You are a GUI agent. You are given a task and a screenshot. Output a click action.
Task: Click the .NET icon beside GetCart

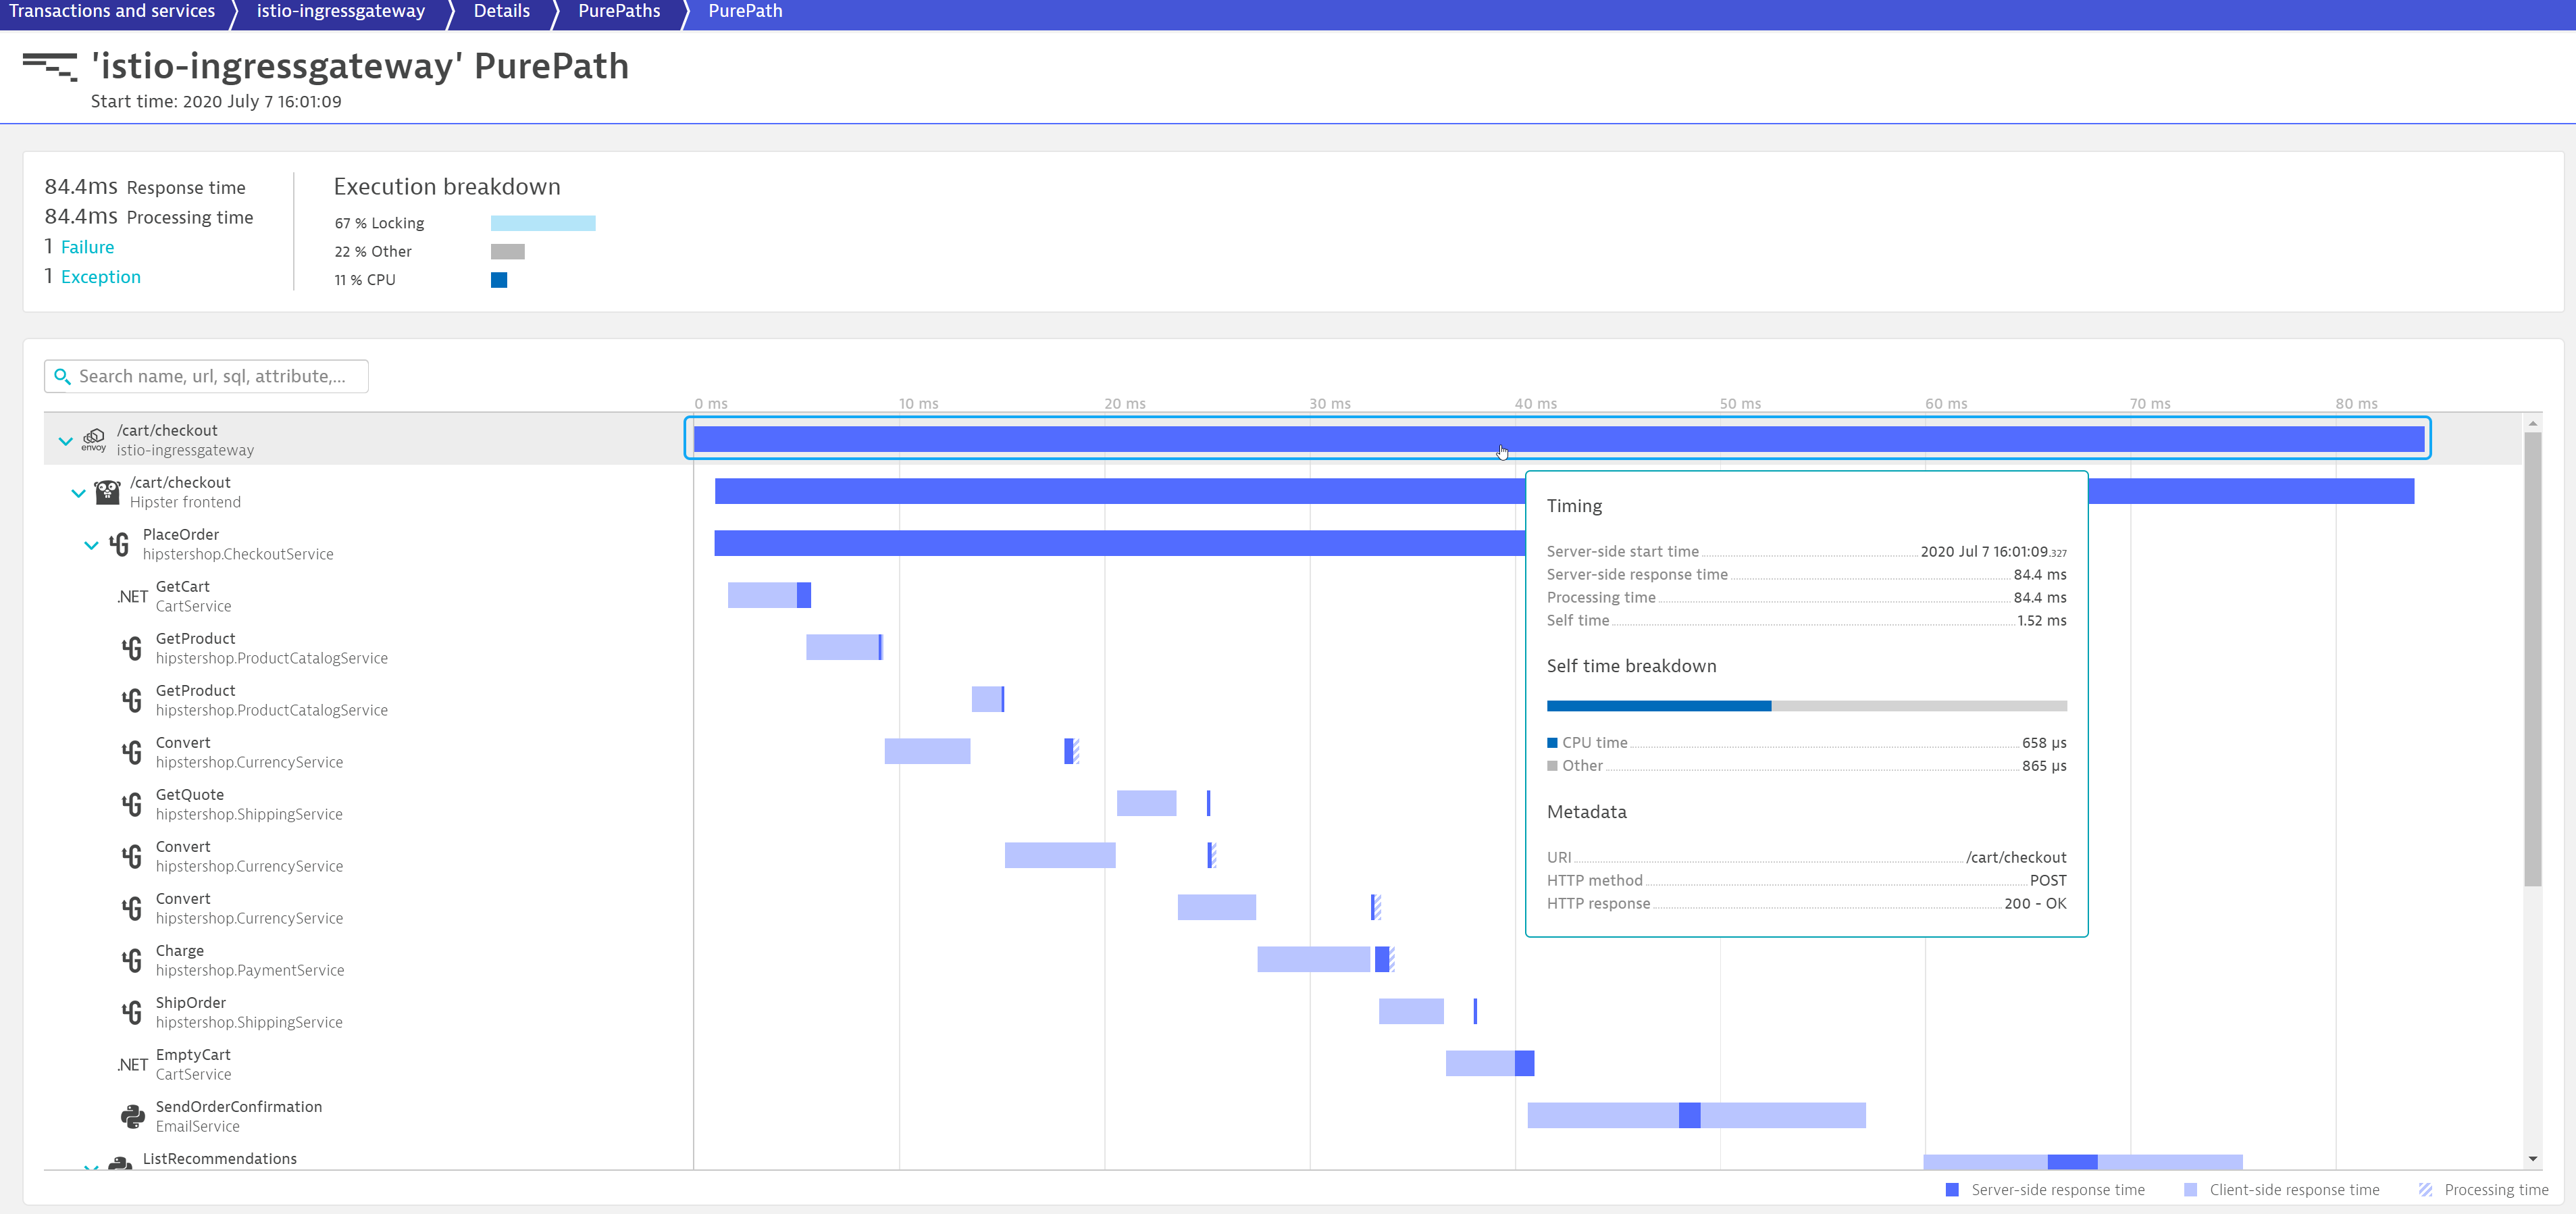pos(132,597)
